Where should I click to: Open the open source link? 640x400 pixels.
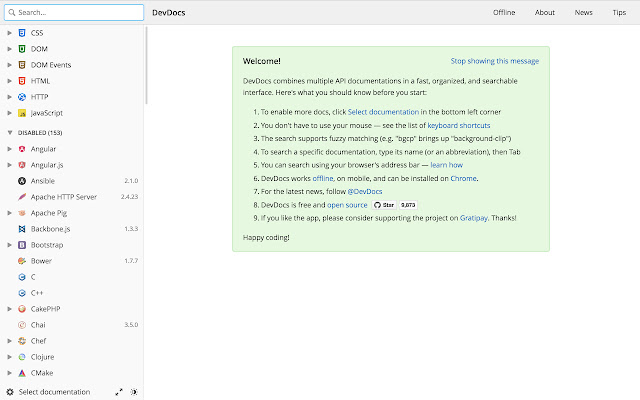[347, 205]
